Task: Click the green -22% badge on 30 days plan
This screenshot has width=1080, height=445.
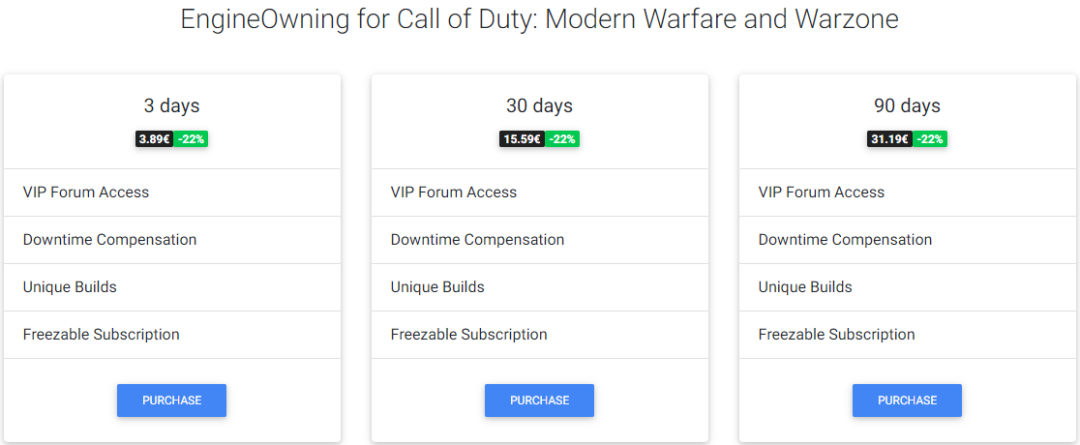Action: pyautogui.click(x=562, y=139)
